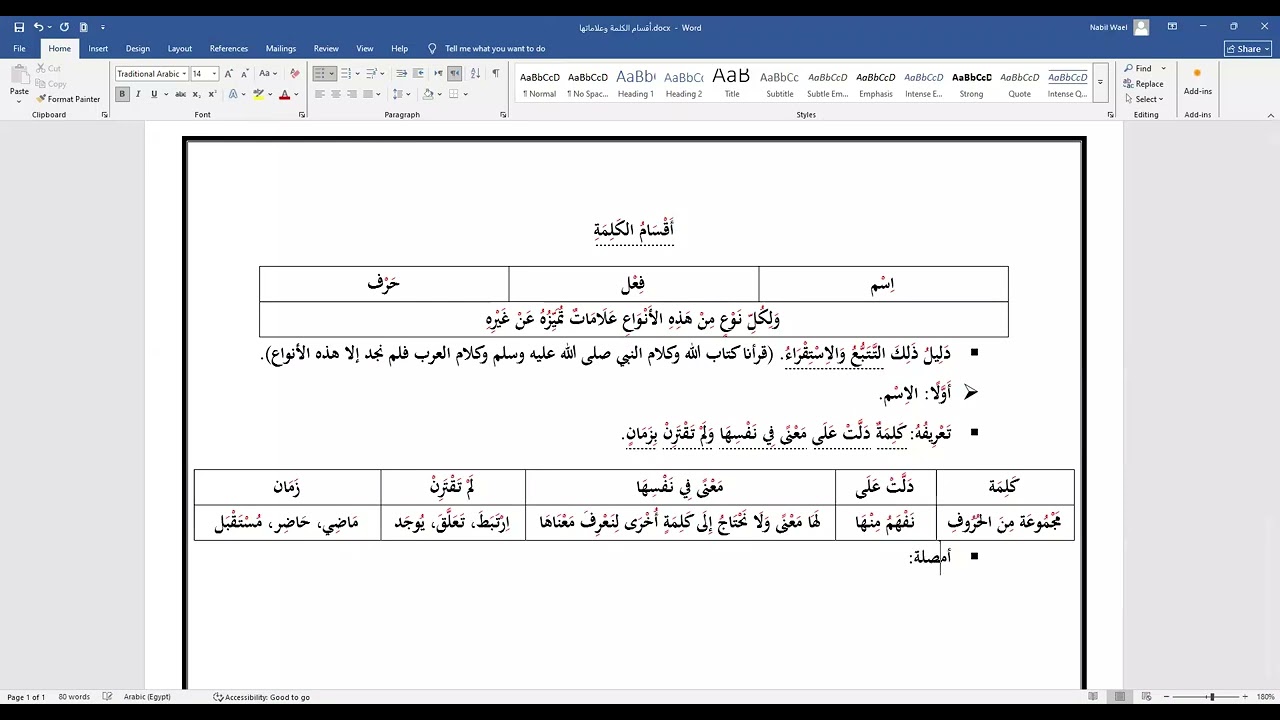Toggle Italic formatting
This screenshot has width=1280, height=720.
138,94
